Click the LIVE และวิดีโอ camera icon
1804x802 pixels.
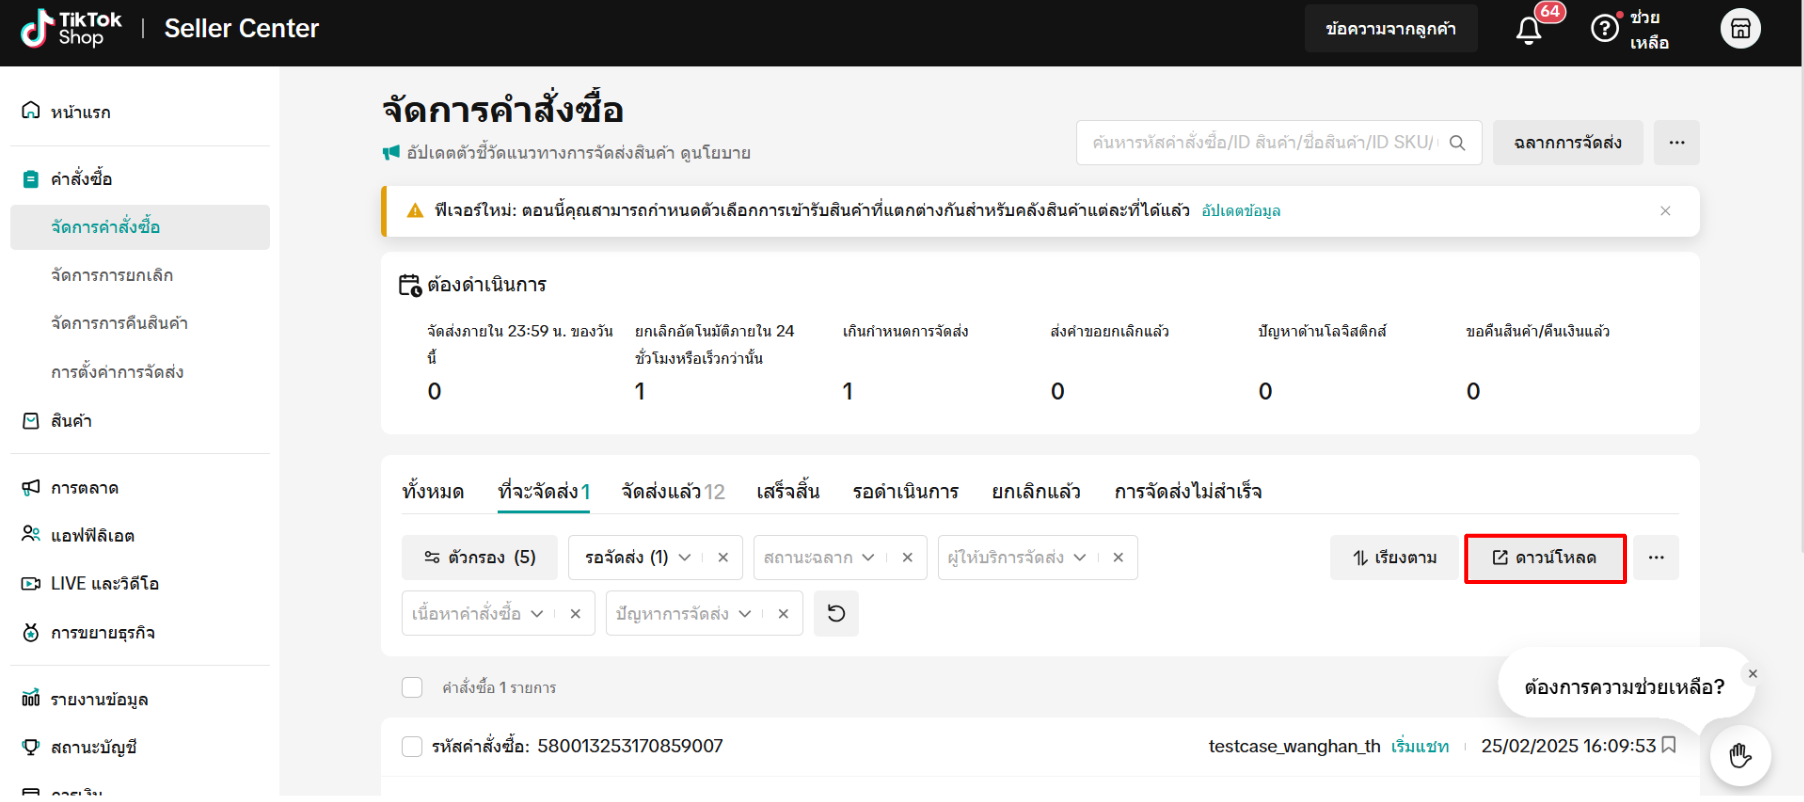(31, 583)
